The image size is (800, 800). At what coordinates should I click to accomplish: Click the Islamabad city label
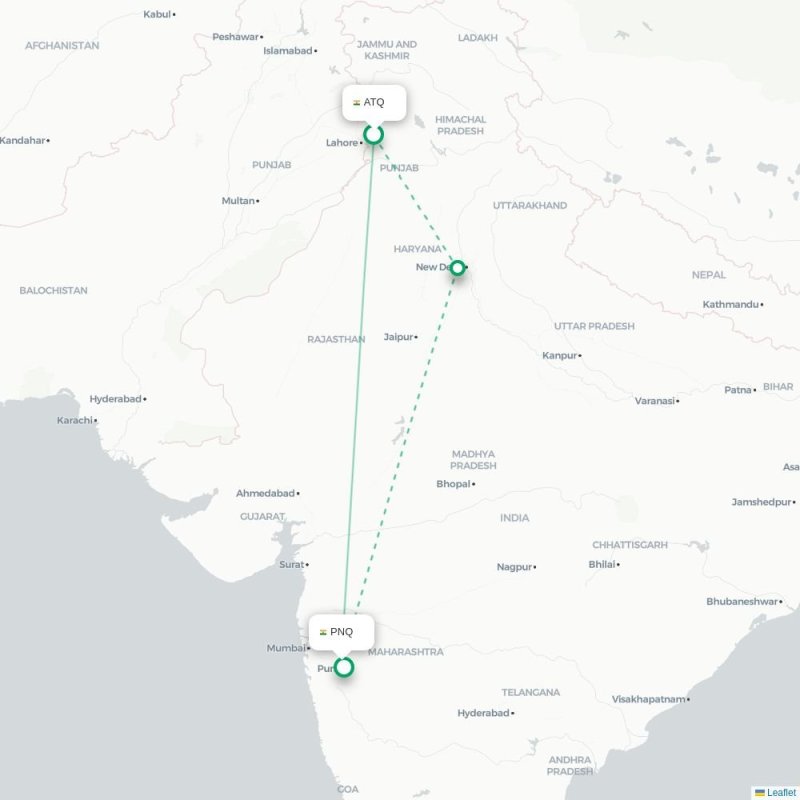tap(288, 51)
